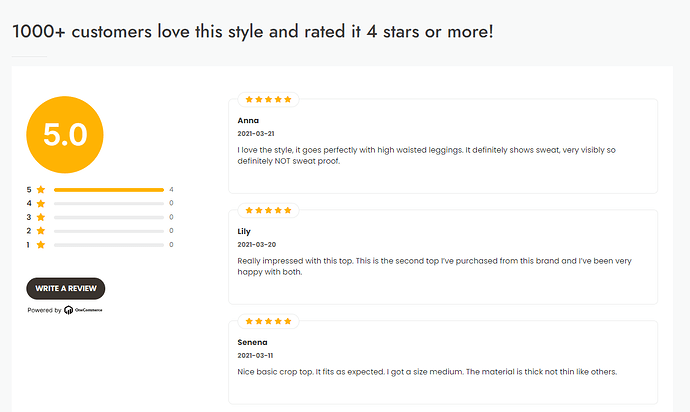This screenshot has height=412, width=690.
Task: Click the star icon in the 2-star row
Action: pyautogui.click(x=41, y=231)
